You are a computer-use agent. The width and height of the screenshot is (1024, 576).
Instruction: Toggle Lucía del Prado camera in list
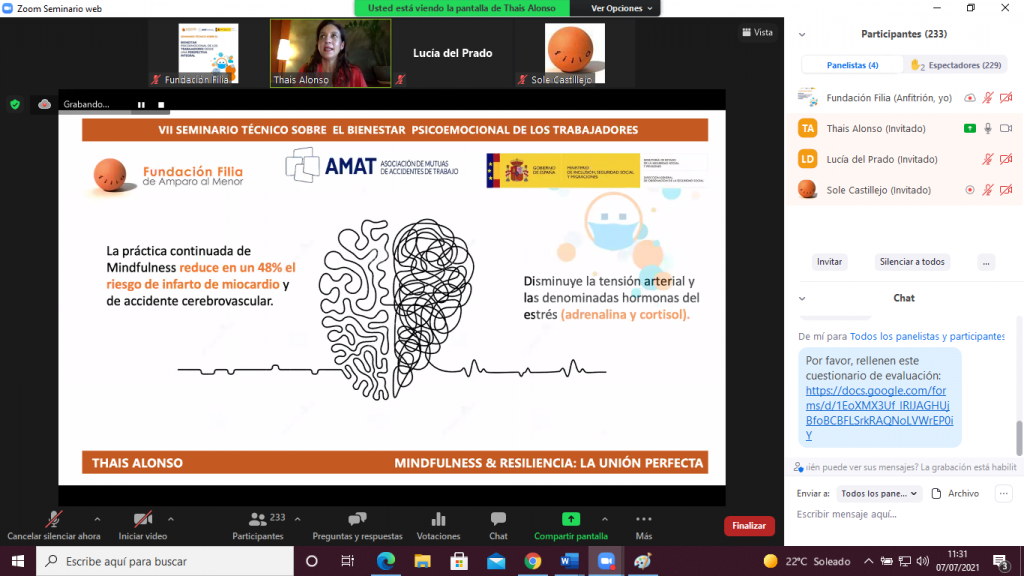coord(1006,159)
